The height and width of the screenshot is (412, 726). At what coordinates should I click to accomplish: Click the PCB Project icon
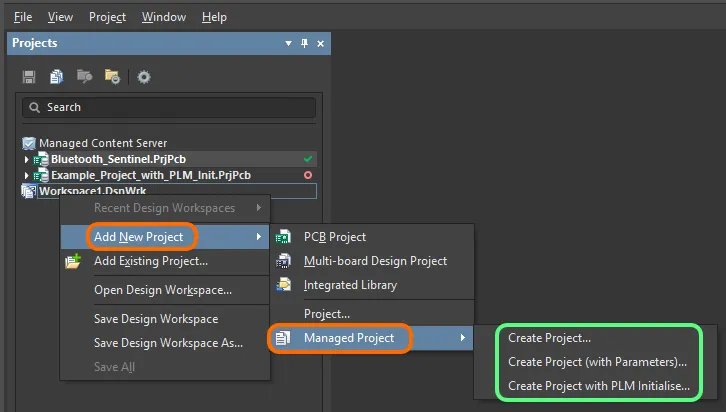coord(283,237)
